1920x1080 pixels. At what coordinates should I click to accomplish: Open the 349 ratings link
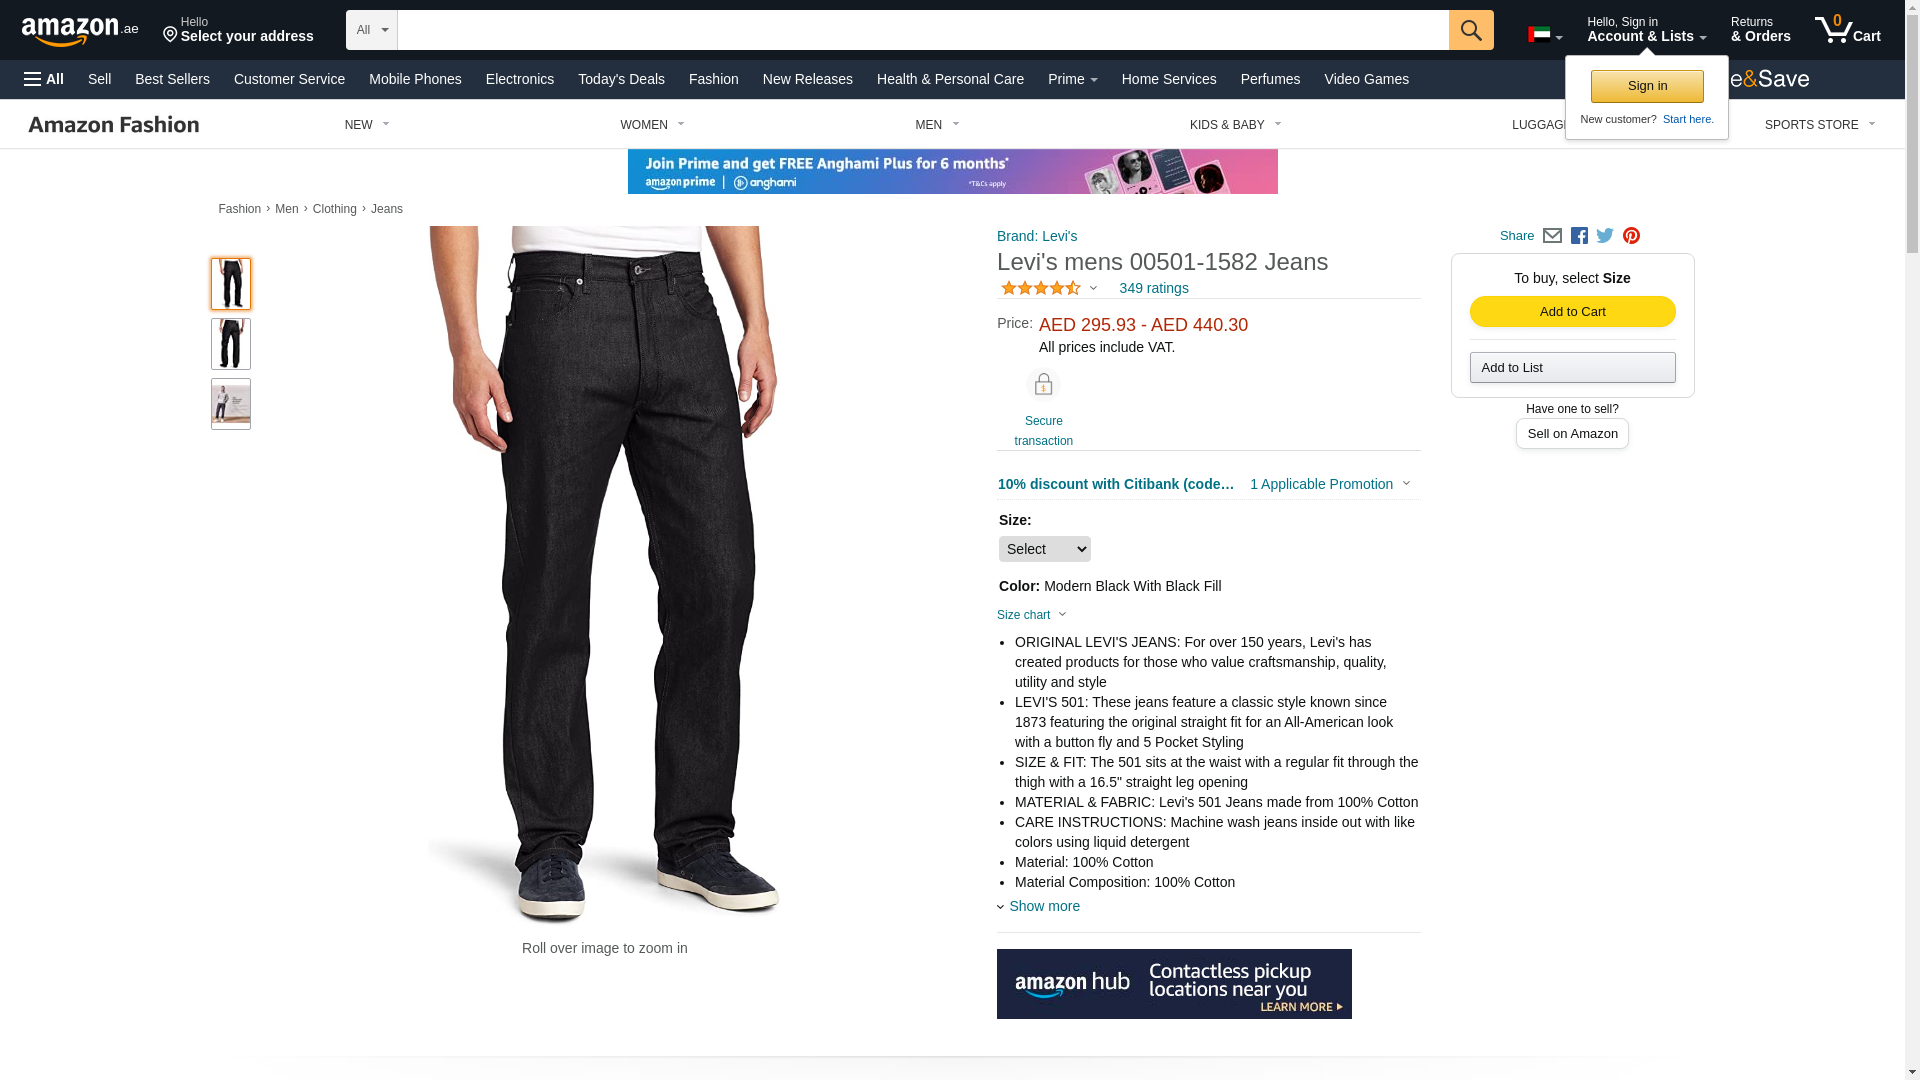click(1153, 288)
